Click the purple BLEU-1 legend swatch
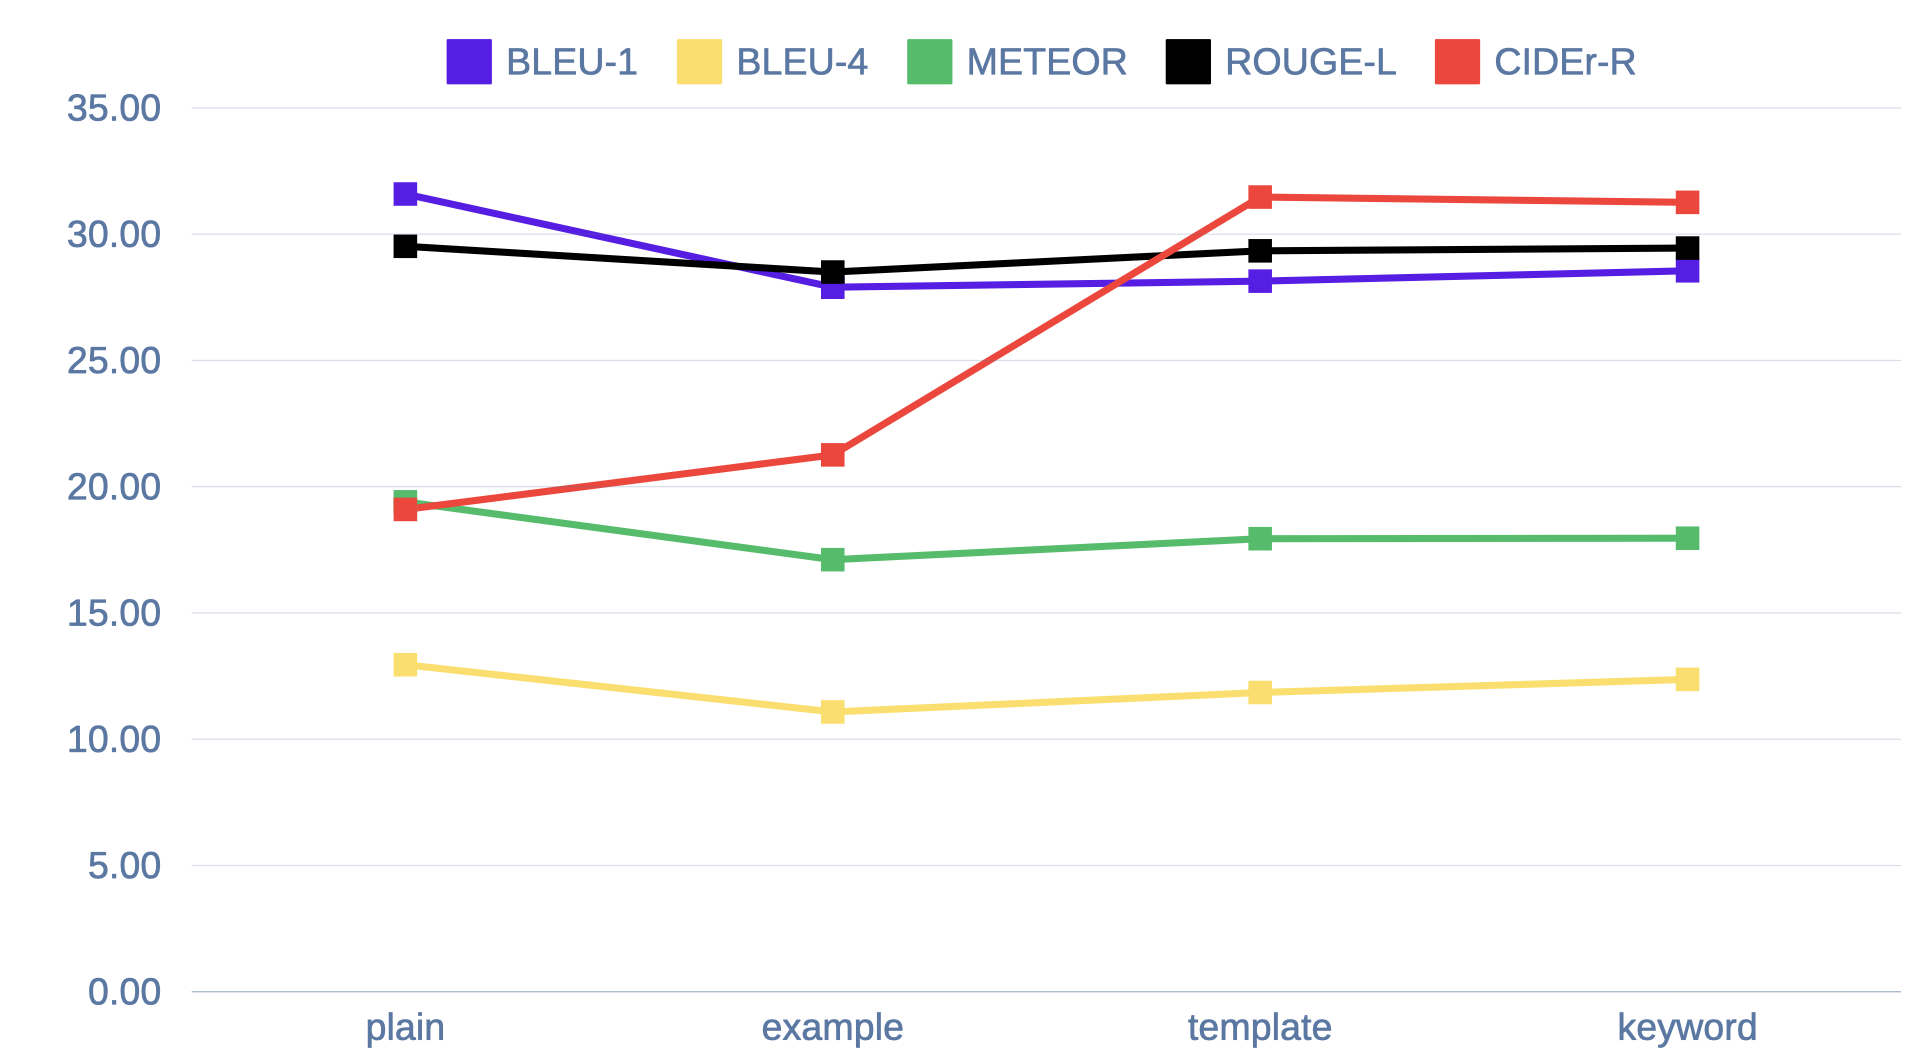Screen dimensions: 1922x1062 pos(468,62)
